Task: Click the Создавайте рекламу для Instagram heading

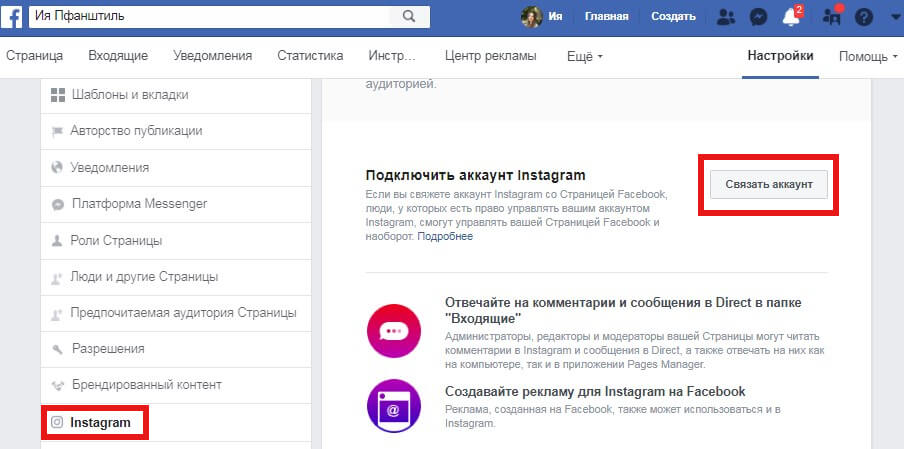Action: click(x=595, y=391)
